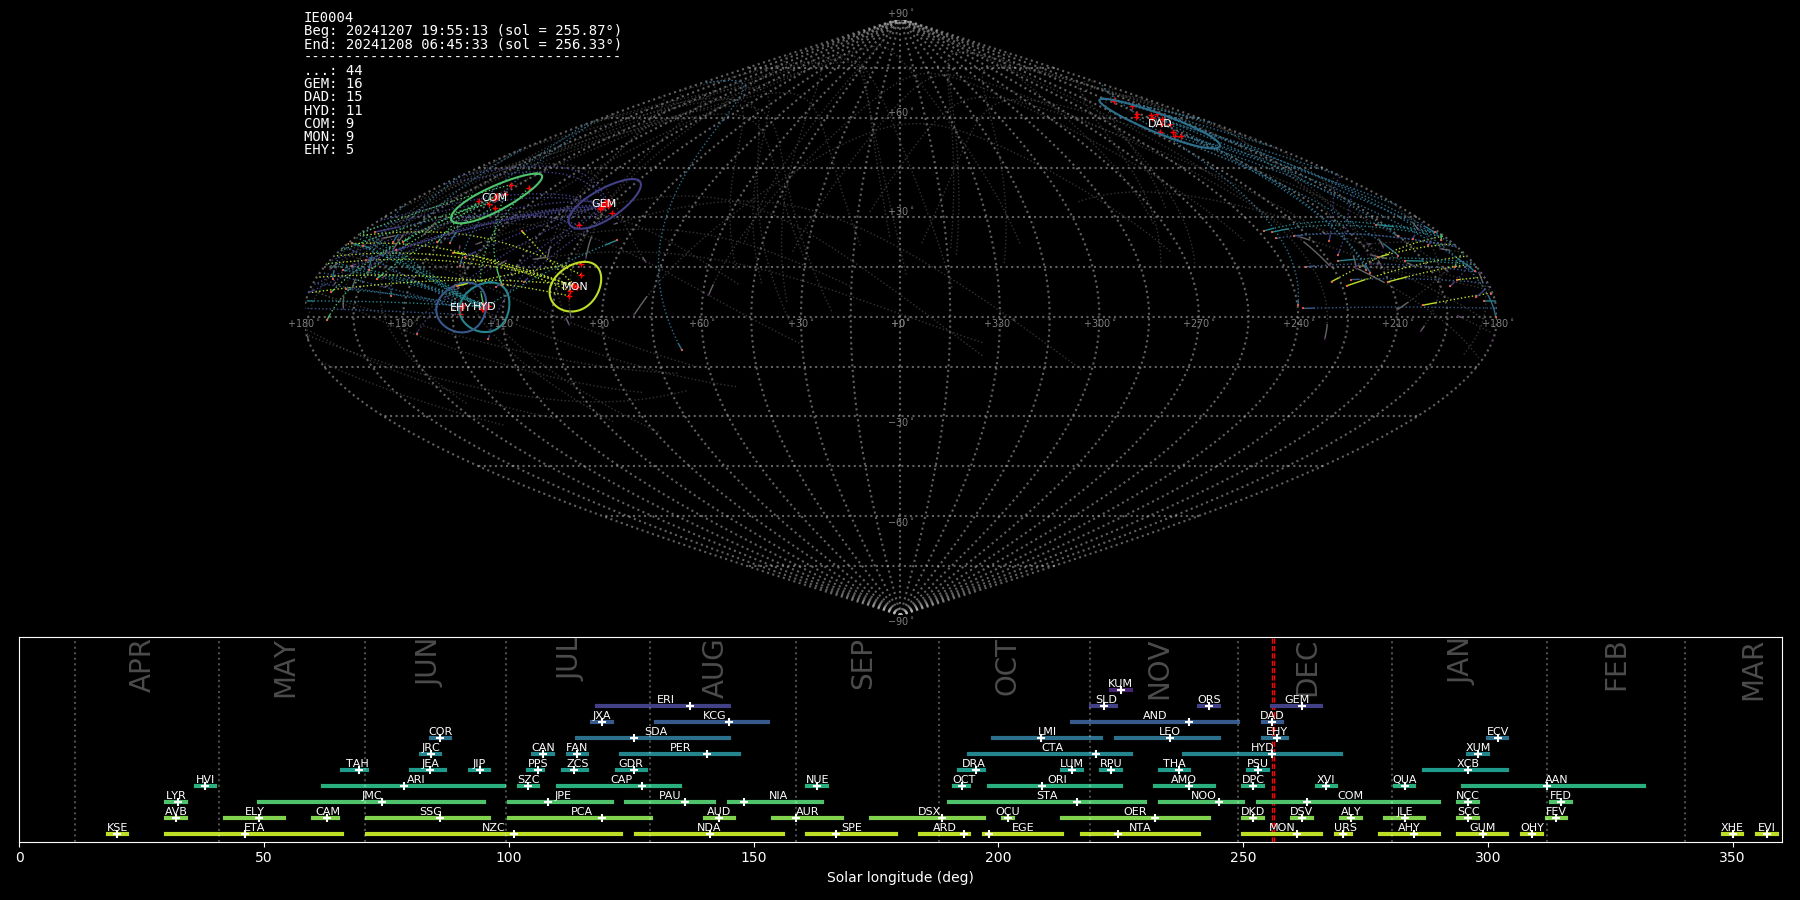Viewport: 1800px width, 900px height.
Task: Select the NOO shower bar in timeline
Action: [1201, 802]
